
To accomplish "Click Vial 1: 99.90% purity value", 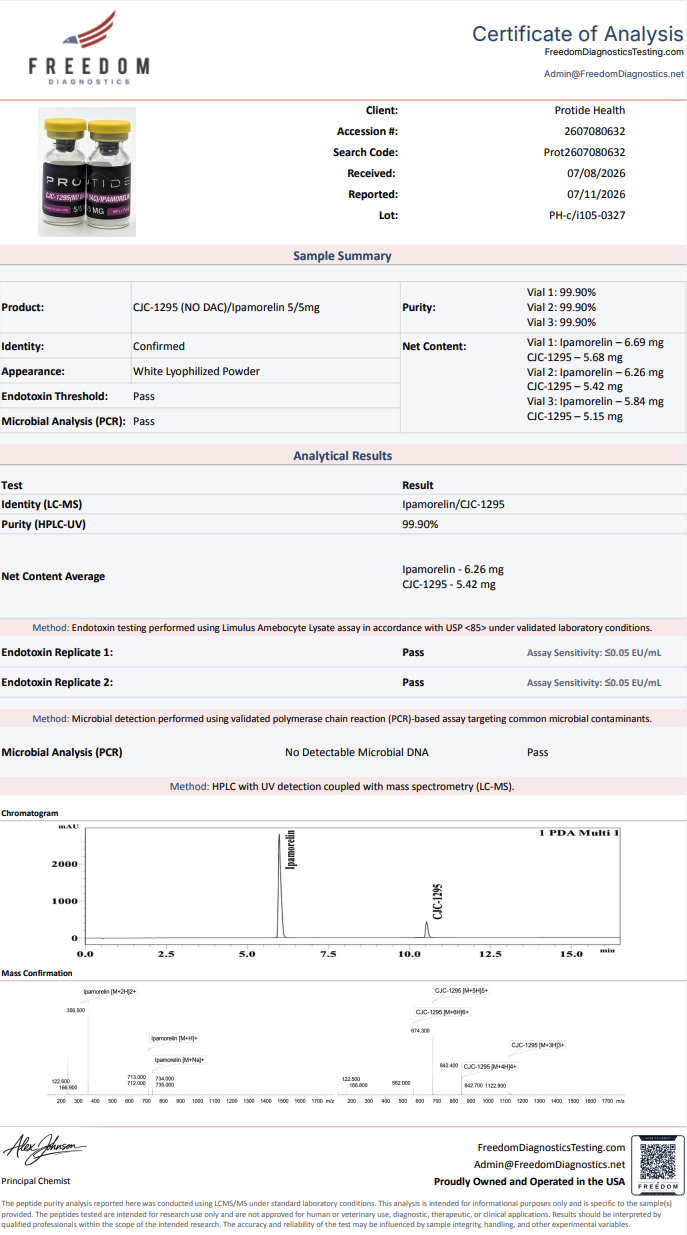I will point(561,292).
